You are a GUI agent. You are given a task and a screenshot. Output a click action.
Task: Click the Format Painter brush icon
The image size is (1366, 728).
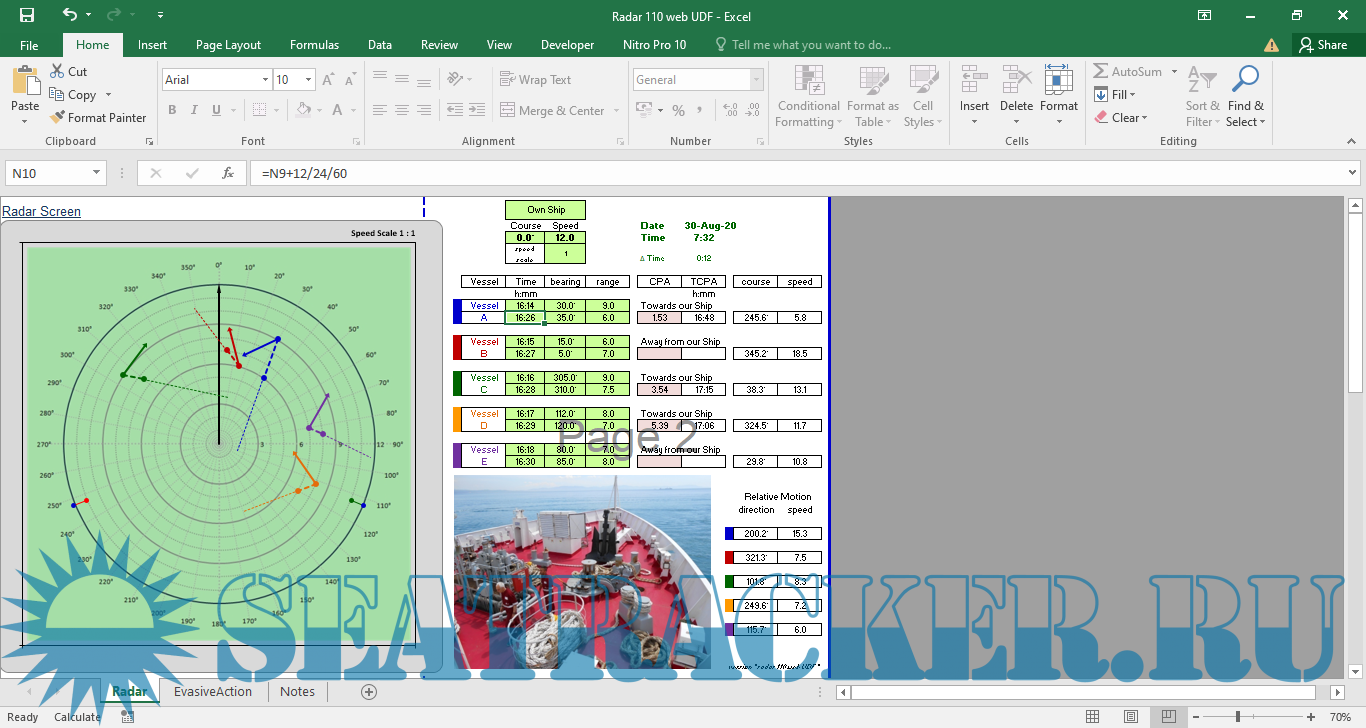pyautogui.click(x=57, y=117)
